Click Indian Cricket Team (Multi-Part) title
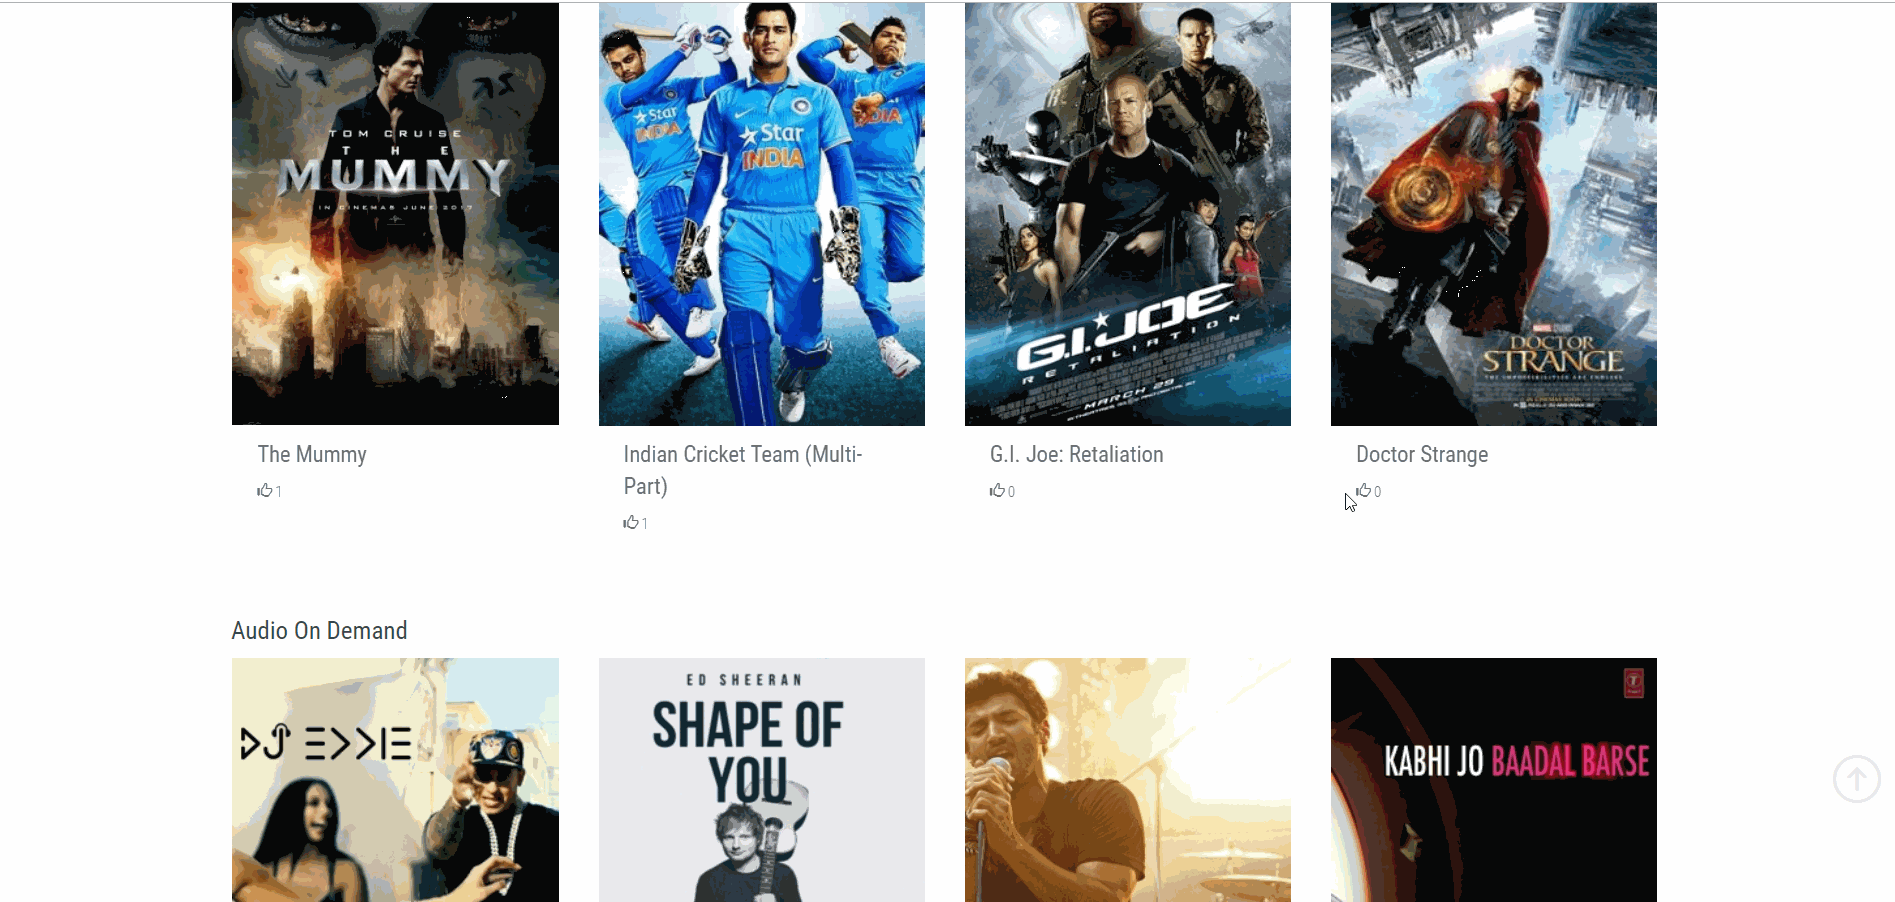Viewport: 1895px width, 902px height. tap(743, 470)
